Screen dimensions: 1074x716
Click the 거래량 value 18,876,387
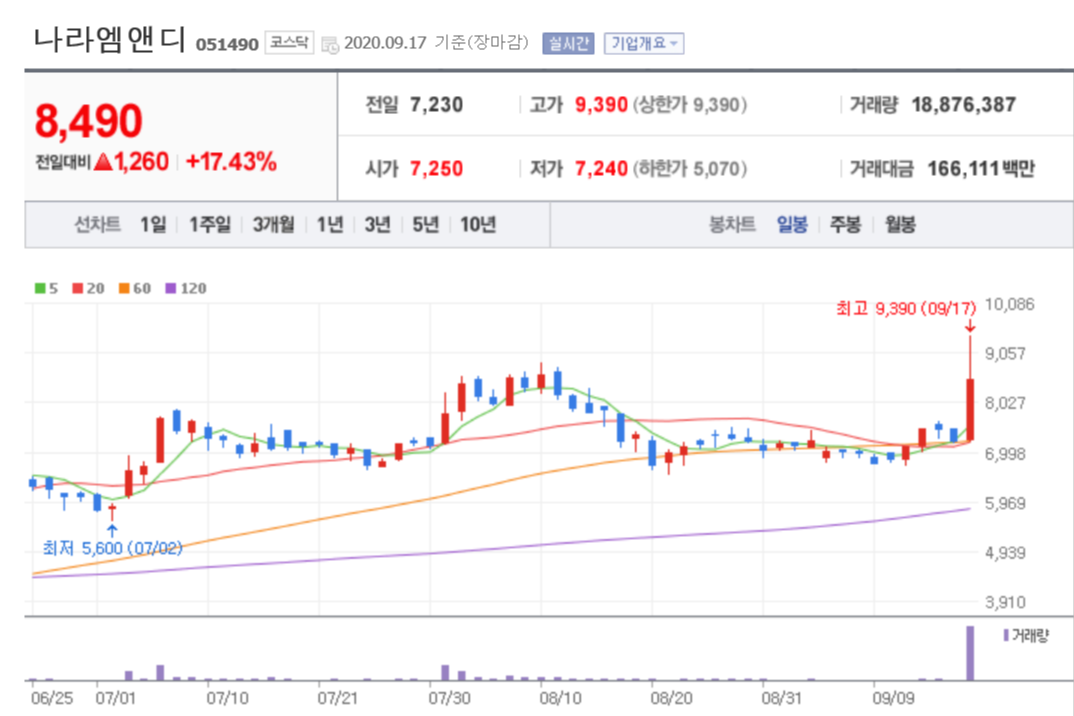(963, 105)
